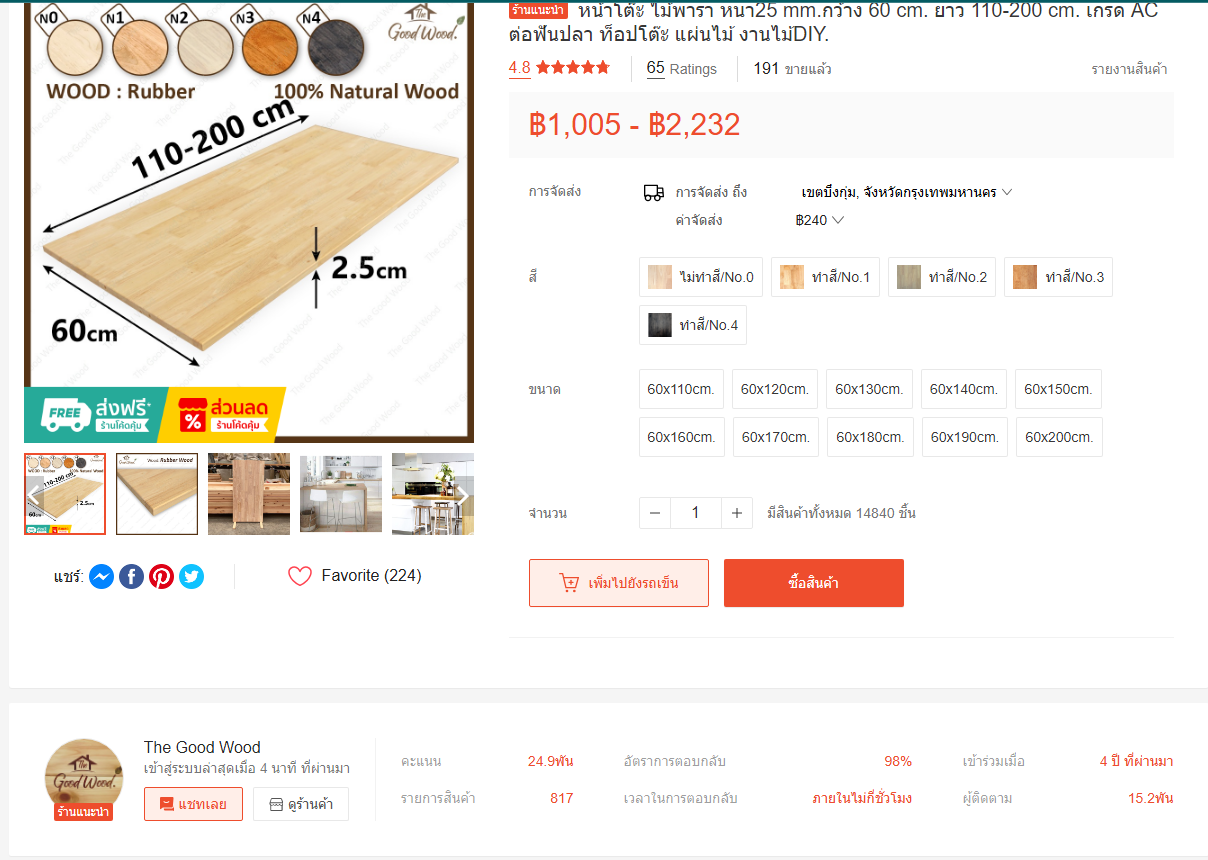The height and width of the screenshot is (860, 1208).
Task: Share product on Twitter icon
Action: (191, 576)
